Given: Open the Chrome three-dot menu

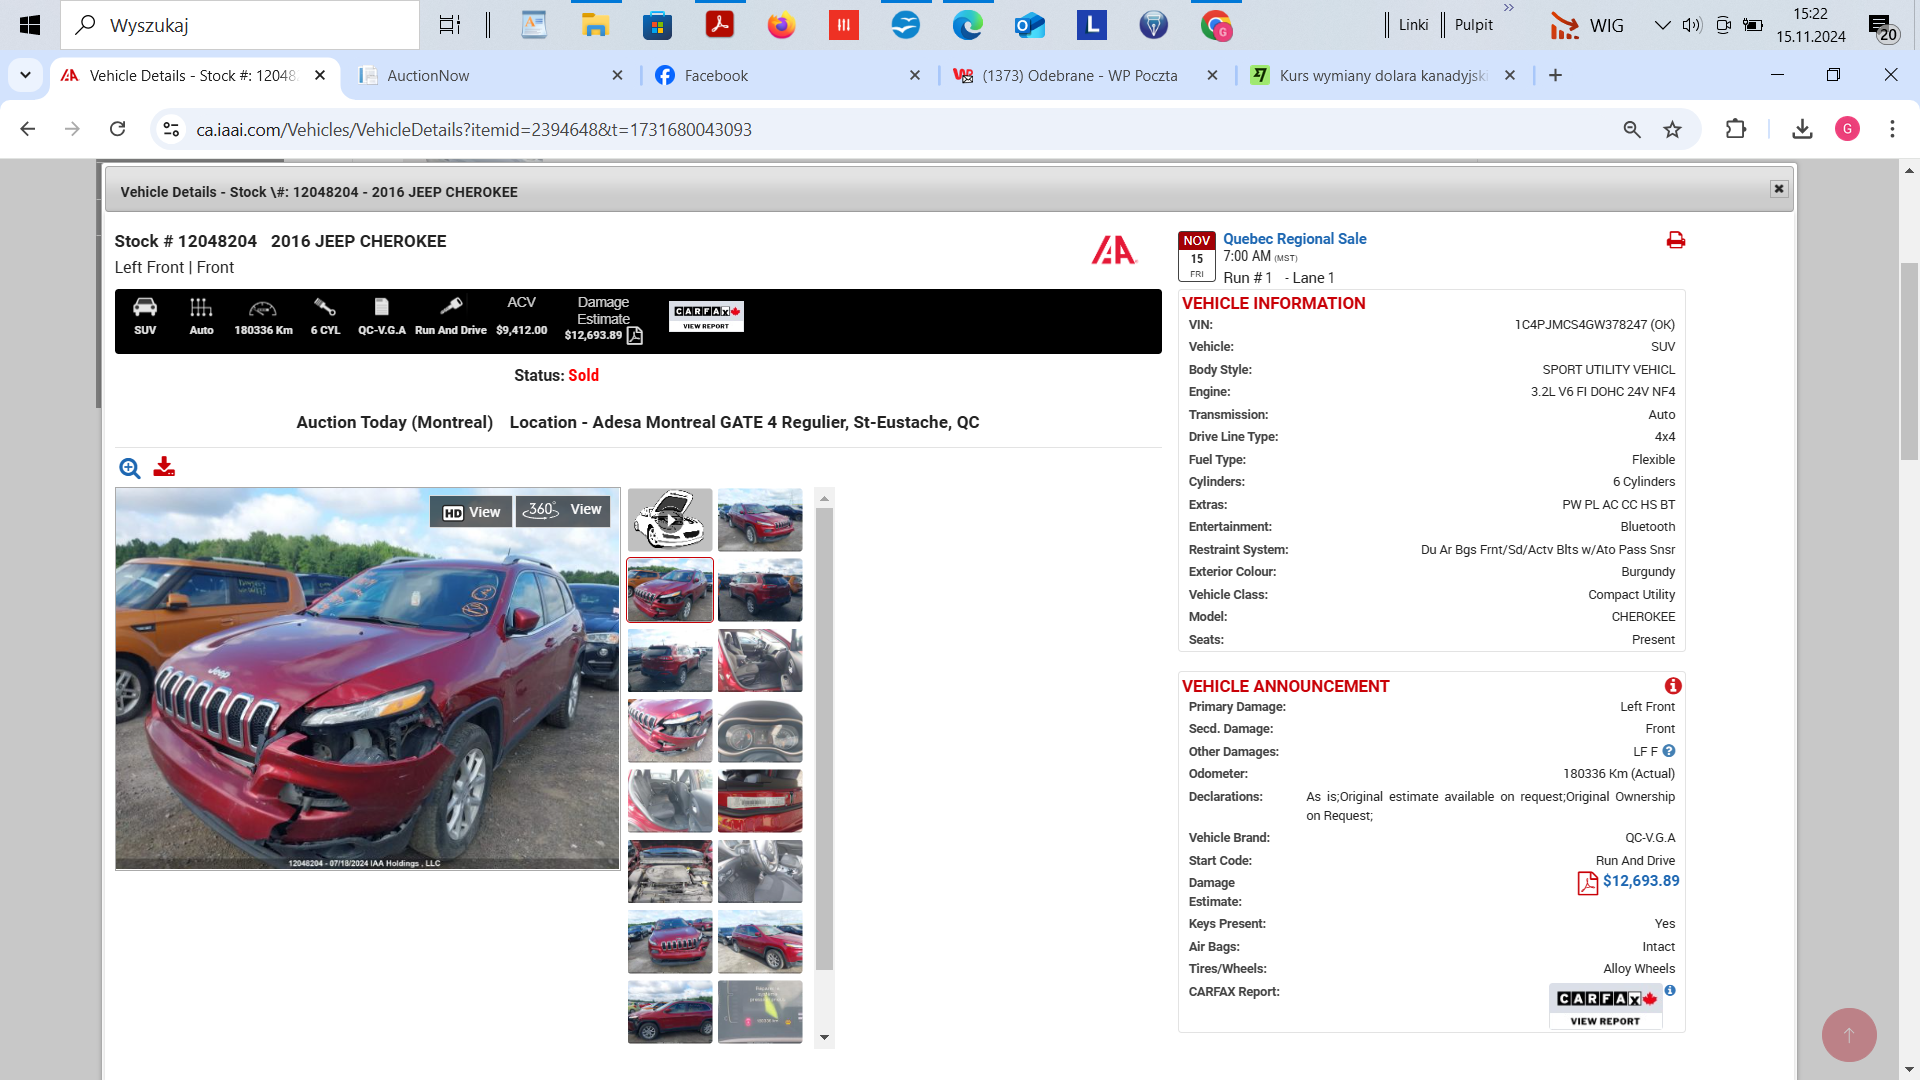Looking at the screenshot, I should point(1892,129).
